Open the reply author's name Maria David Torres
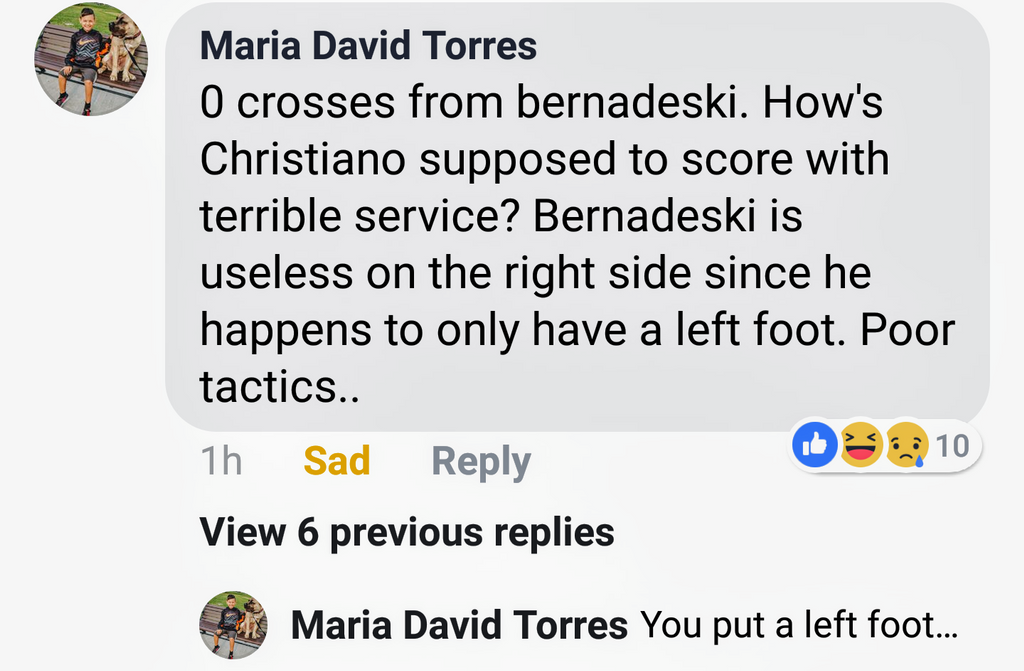 [459, 626]
